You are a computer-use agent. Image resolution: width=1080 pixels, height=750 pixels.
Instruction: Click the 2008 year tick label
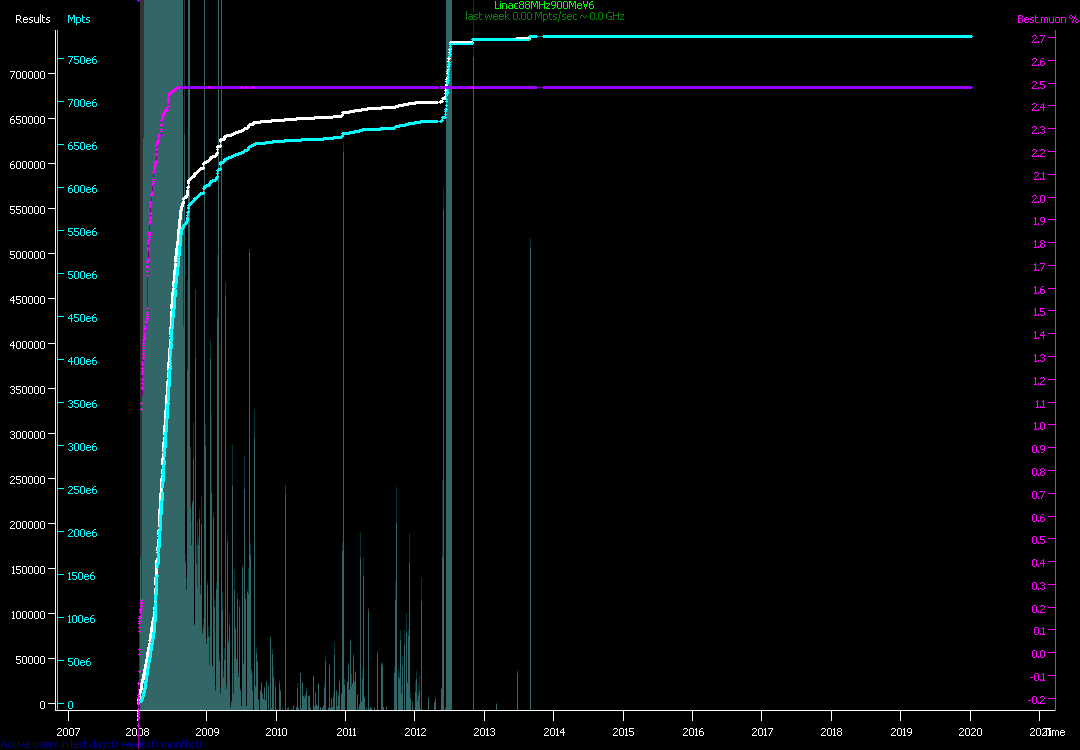(x=138, y=730)
